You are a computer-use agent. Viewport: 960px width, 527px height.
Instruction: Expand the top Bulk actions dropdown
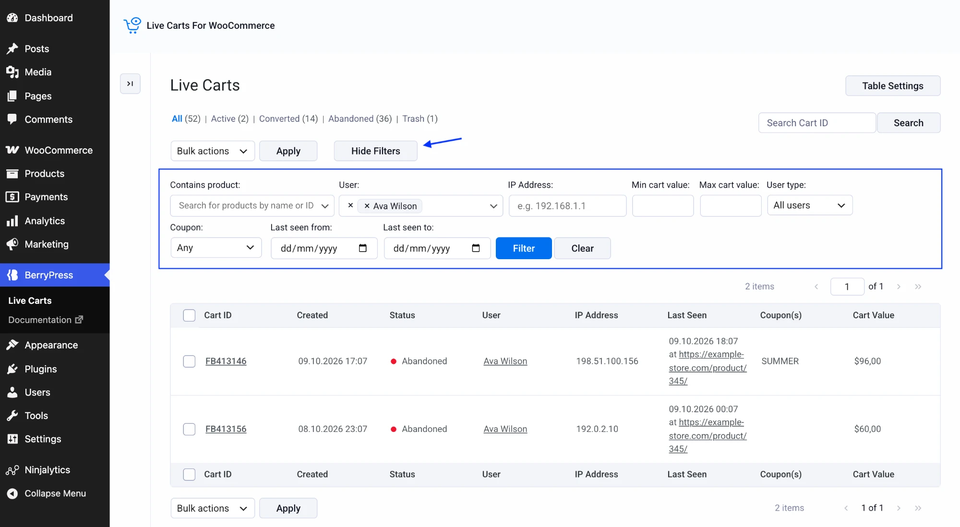[212, 151]
